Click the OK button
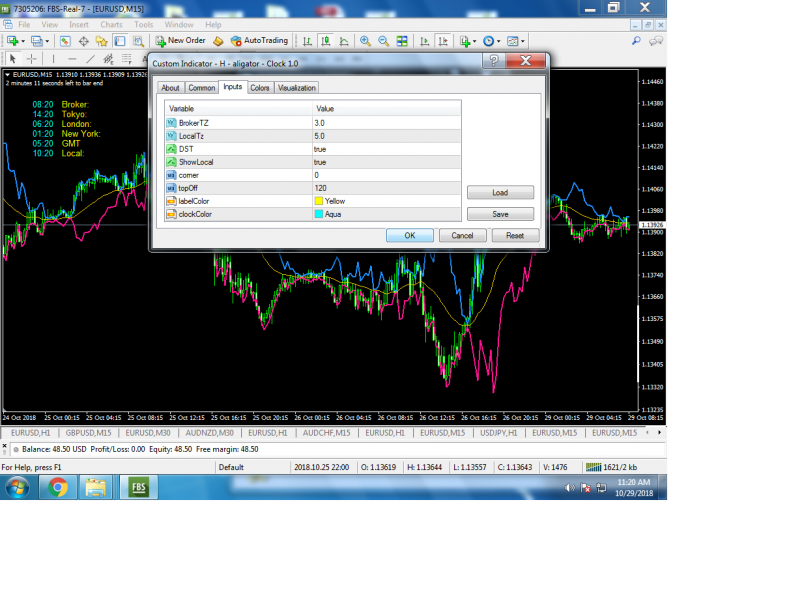The width and height of the screenshot is (800, 599). click(410, 236)
